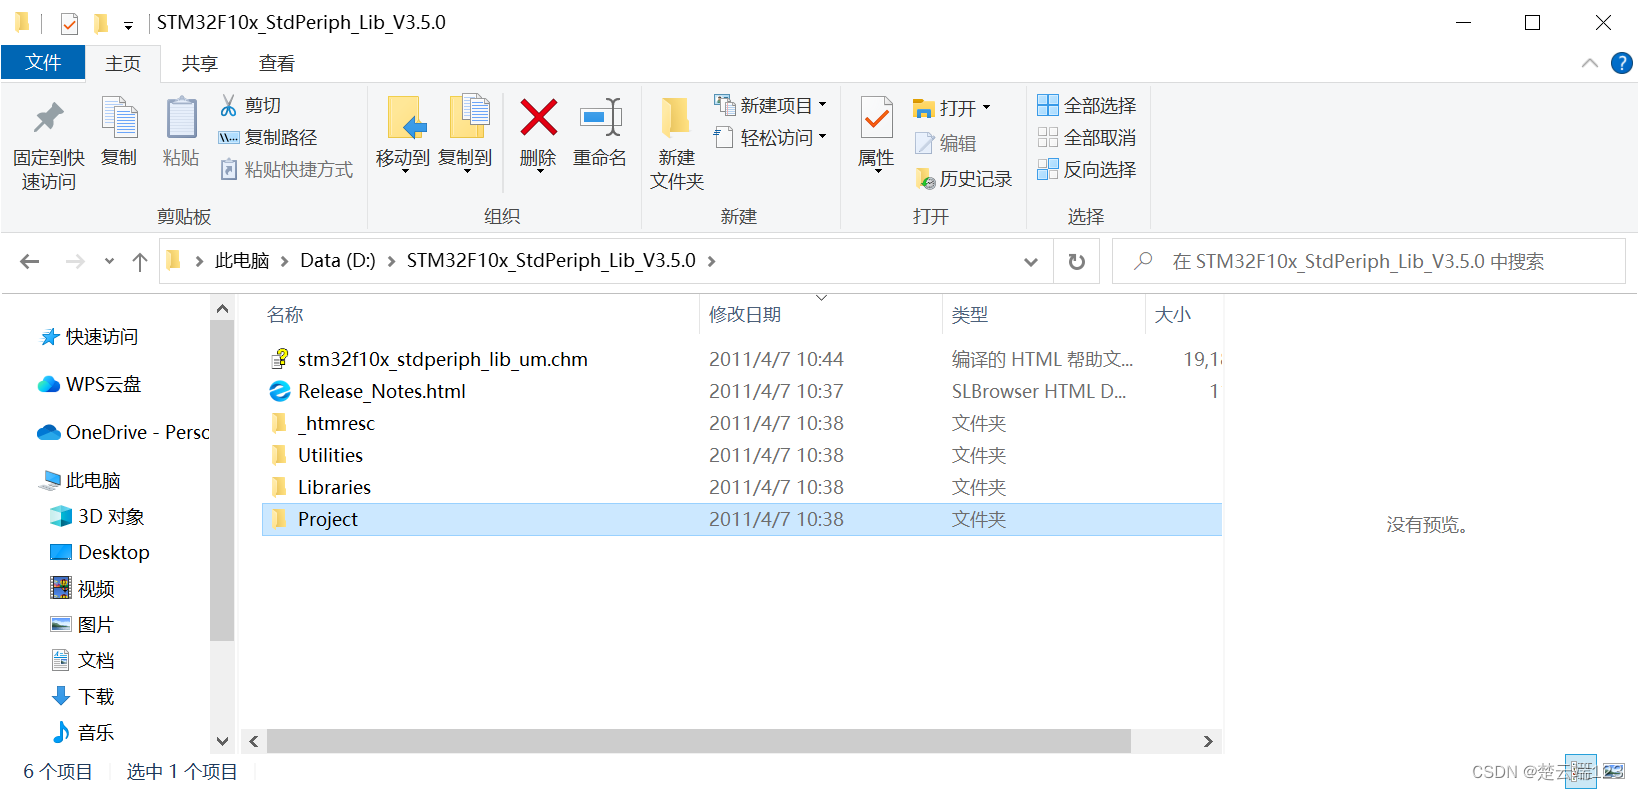Expand the Open button dropdown arrow
Image resolution: width=1639 pixels, height=790 pixels.
(986, 107)
